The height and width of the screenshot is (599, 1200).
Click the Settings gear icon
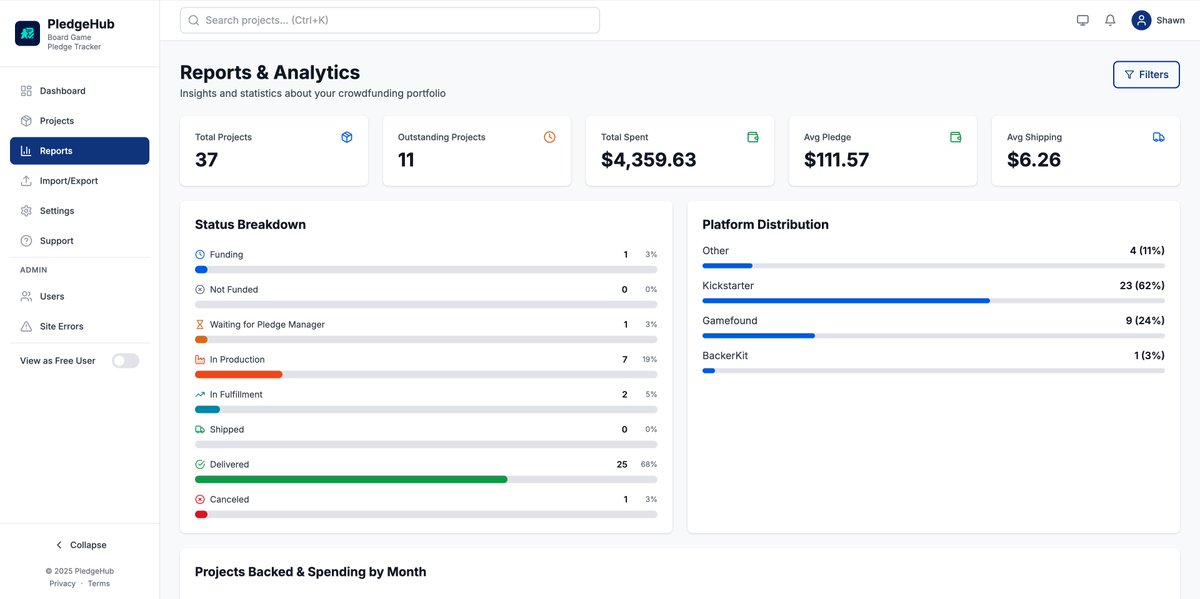(26, 211)
